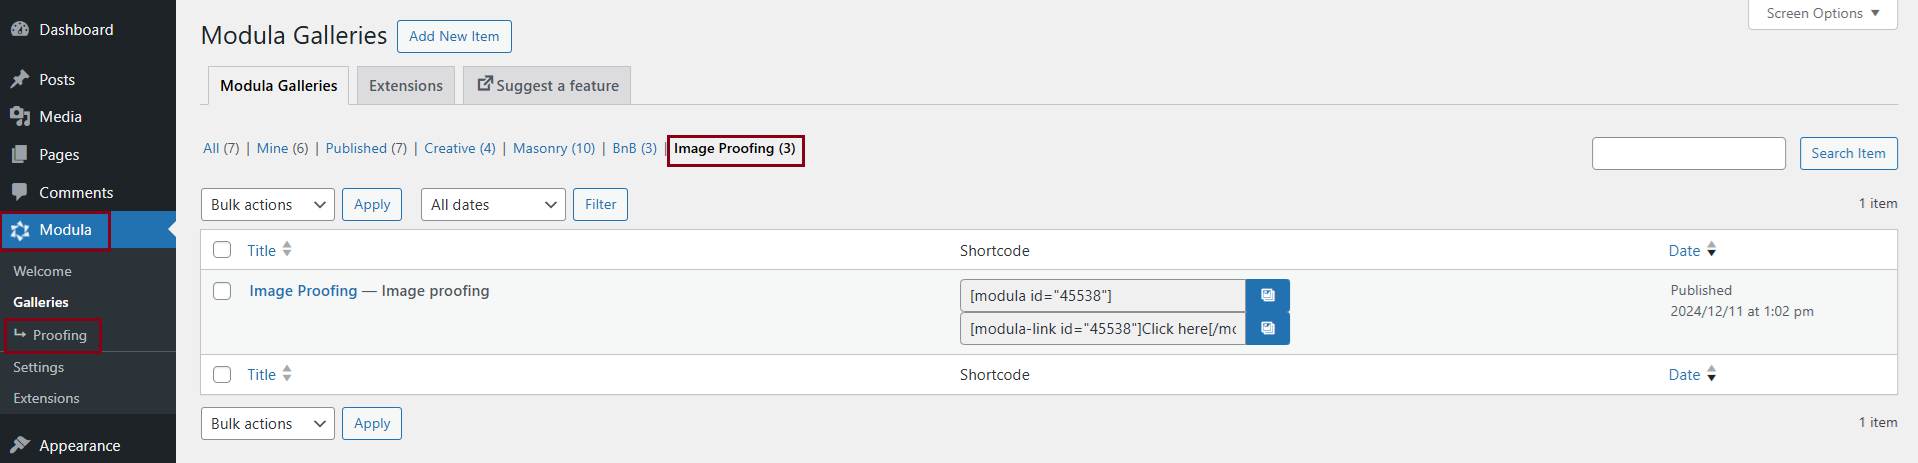Copy the modula id shortcode icon

click(x=1267, y=295)
